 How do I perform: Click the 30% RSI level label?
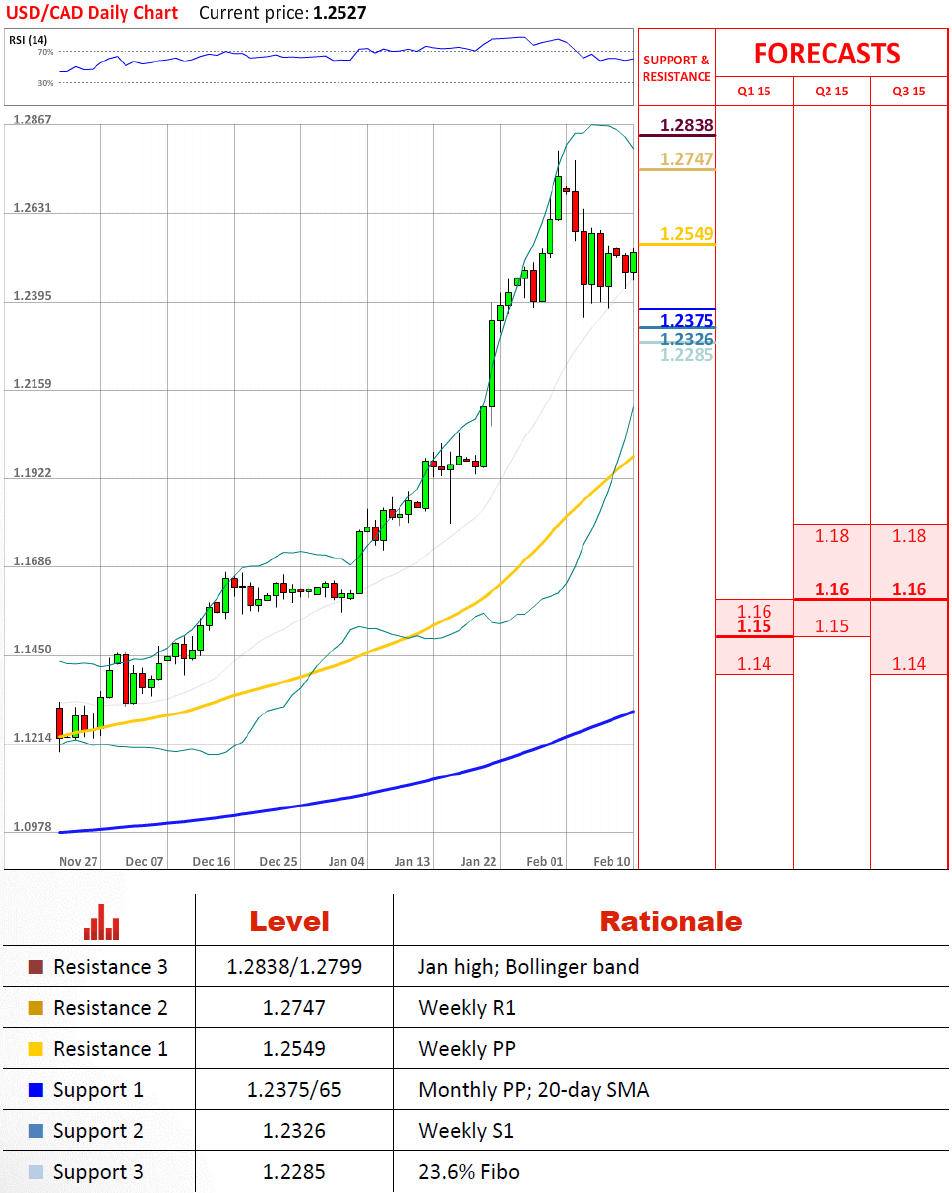46,83
